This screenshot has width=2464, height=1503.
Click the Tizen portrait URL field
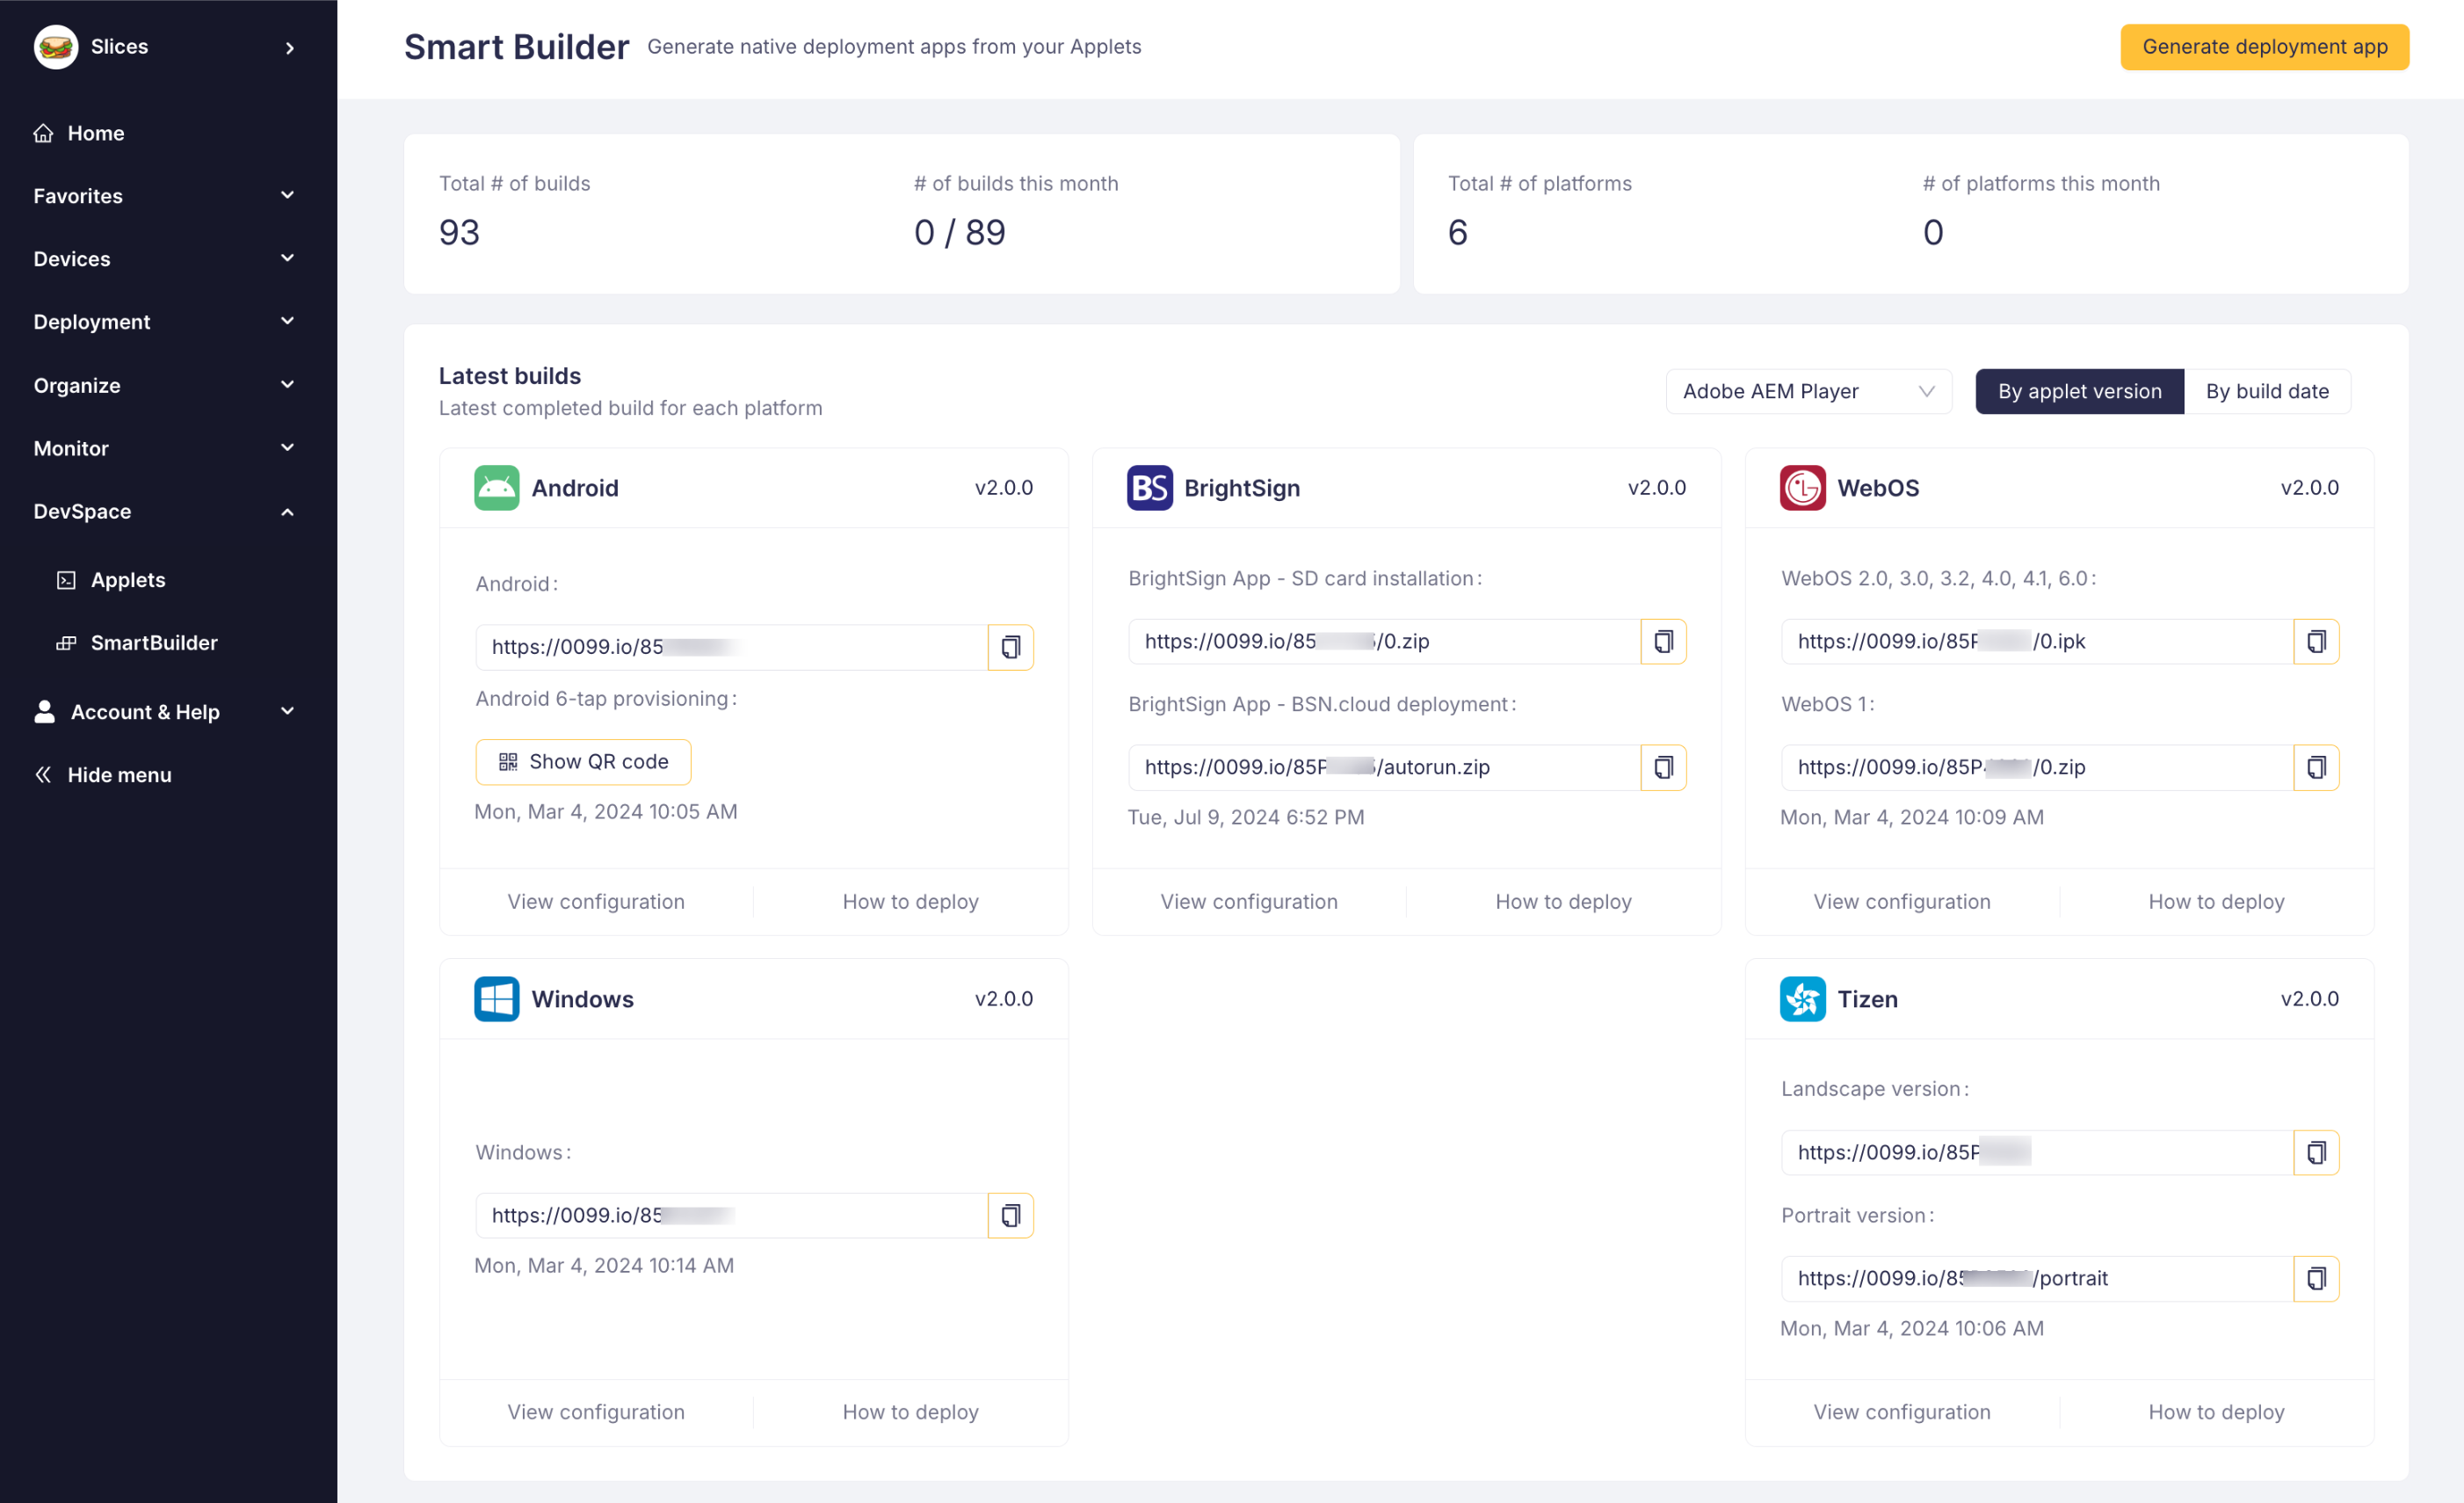pos(2037,1279)
